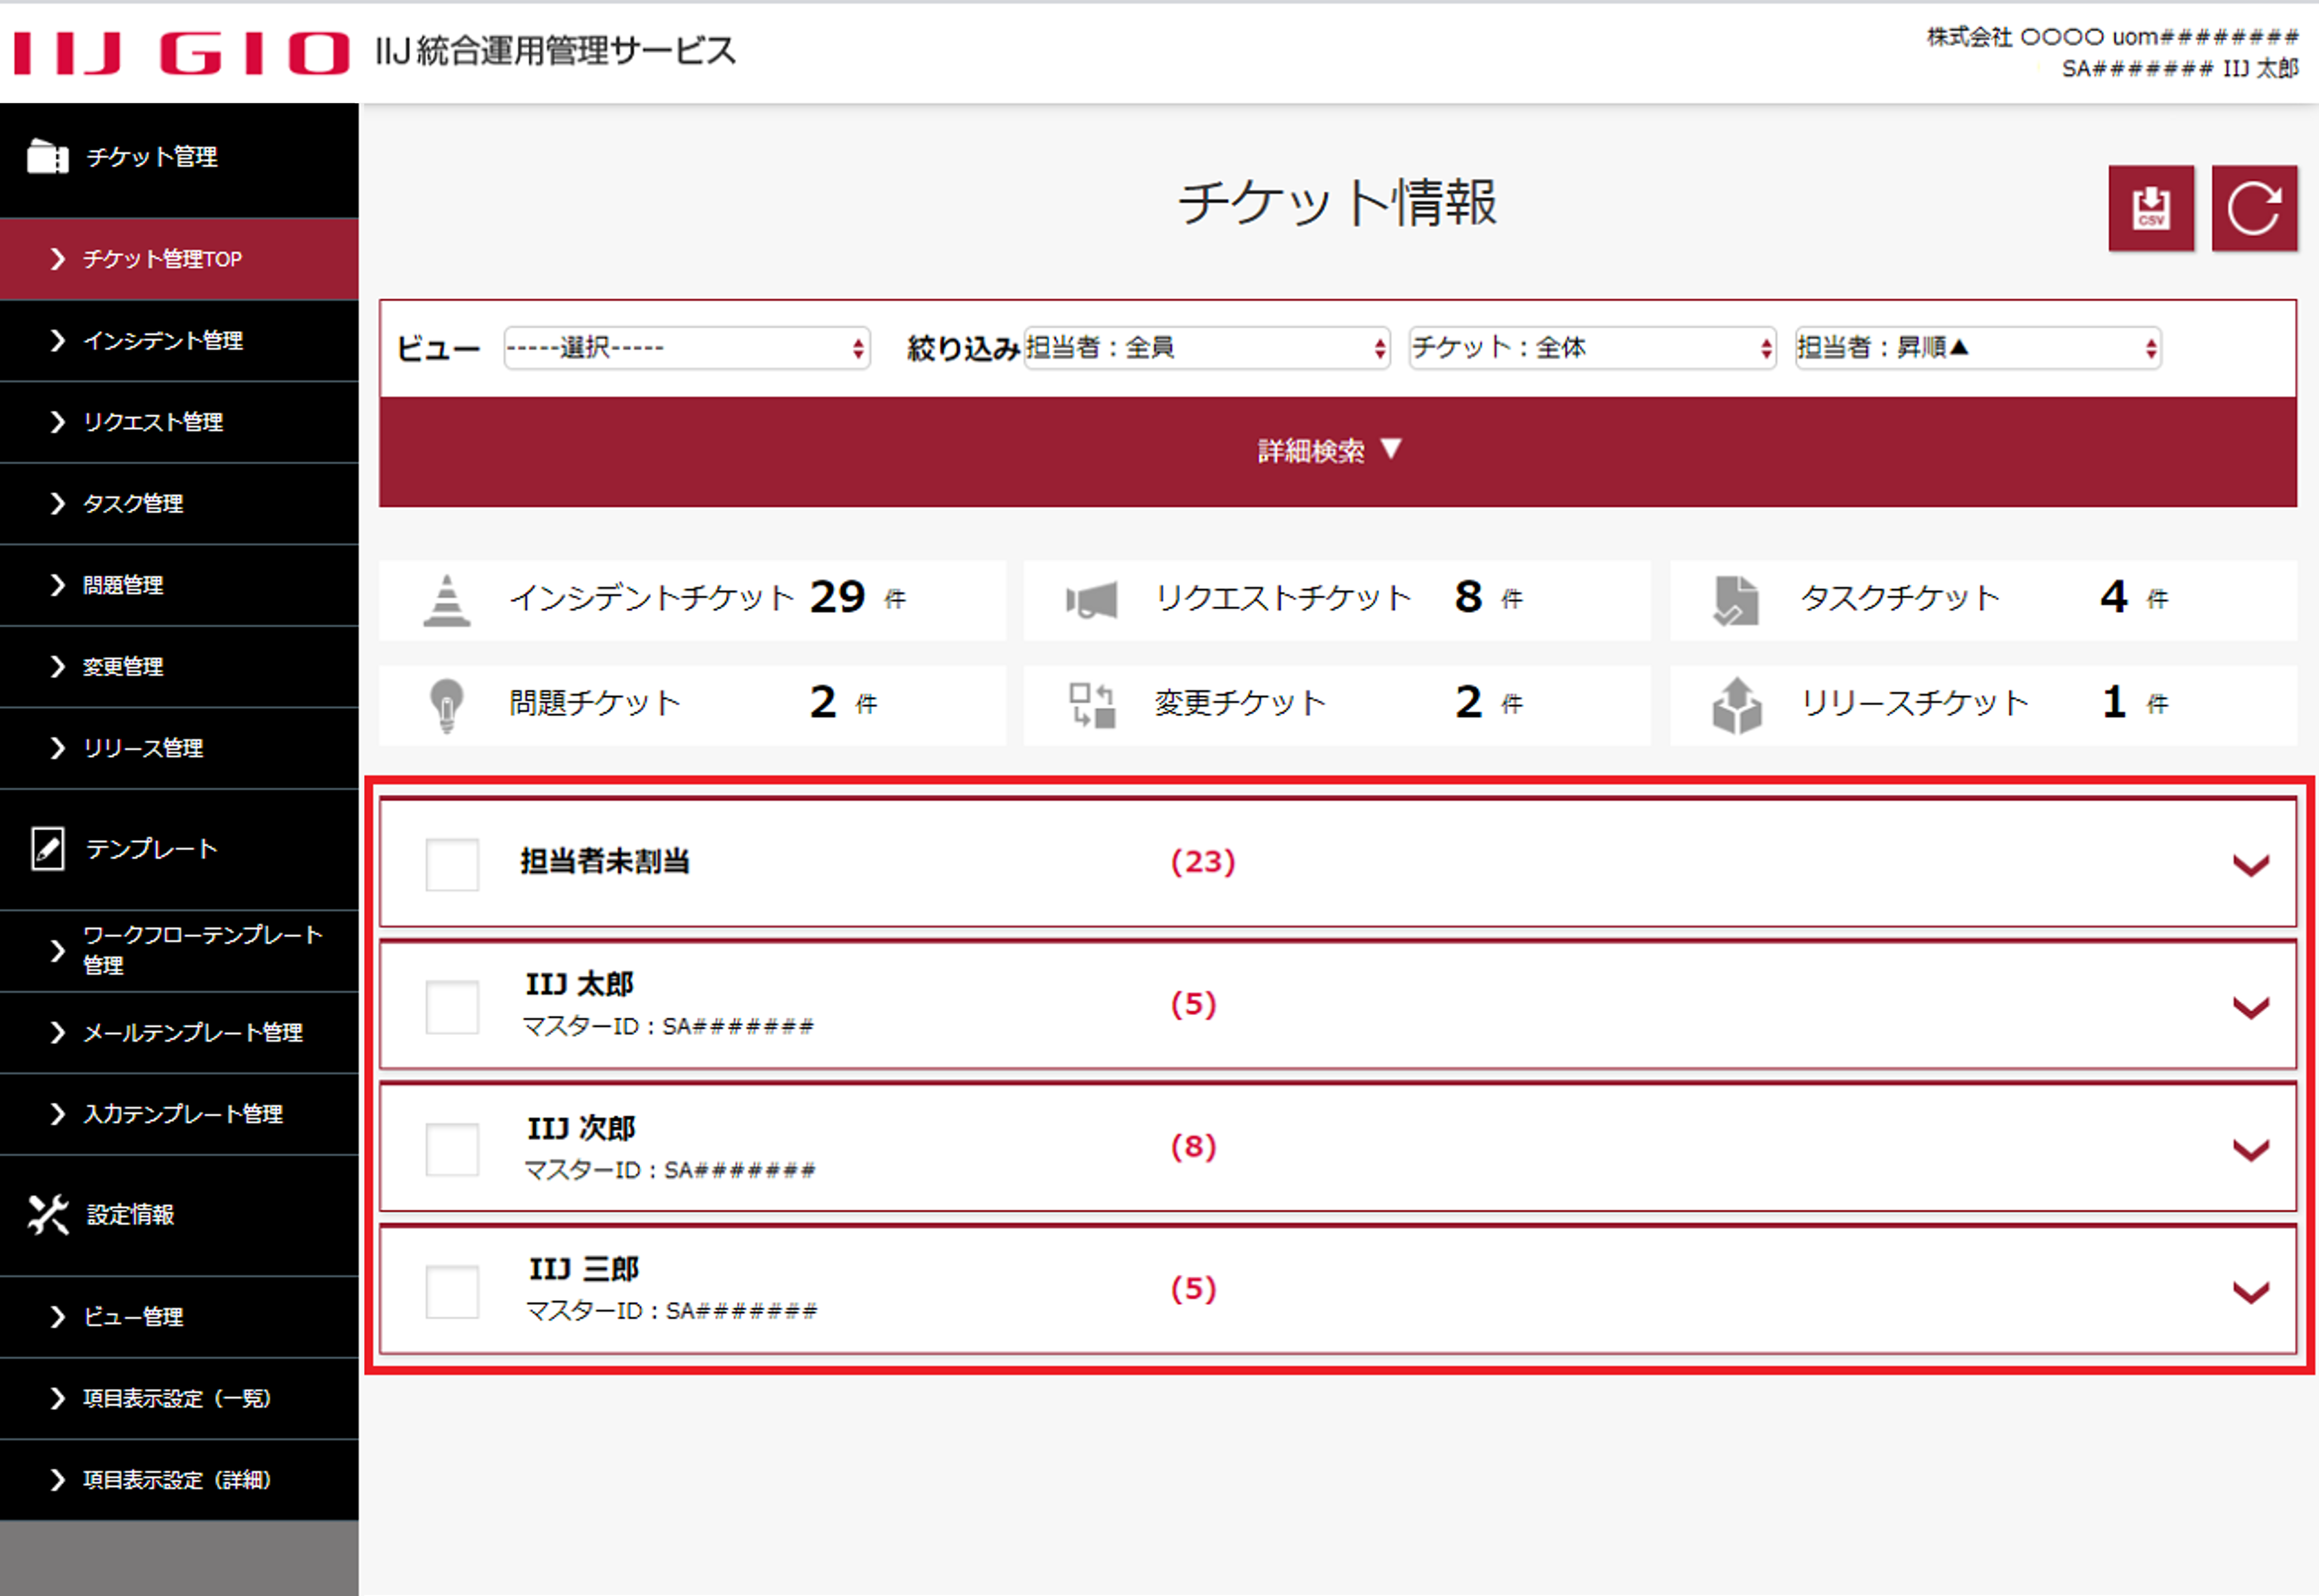Viewport: 2319px width, 1596px height.
Task: Click the IIJ 太郎 name in list
Action: [580, 985]
